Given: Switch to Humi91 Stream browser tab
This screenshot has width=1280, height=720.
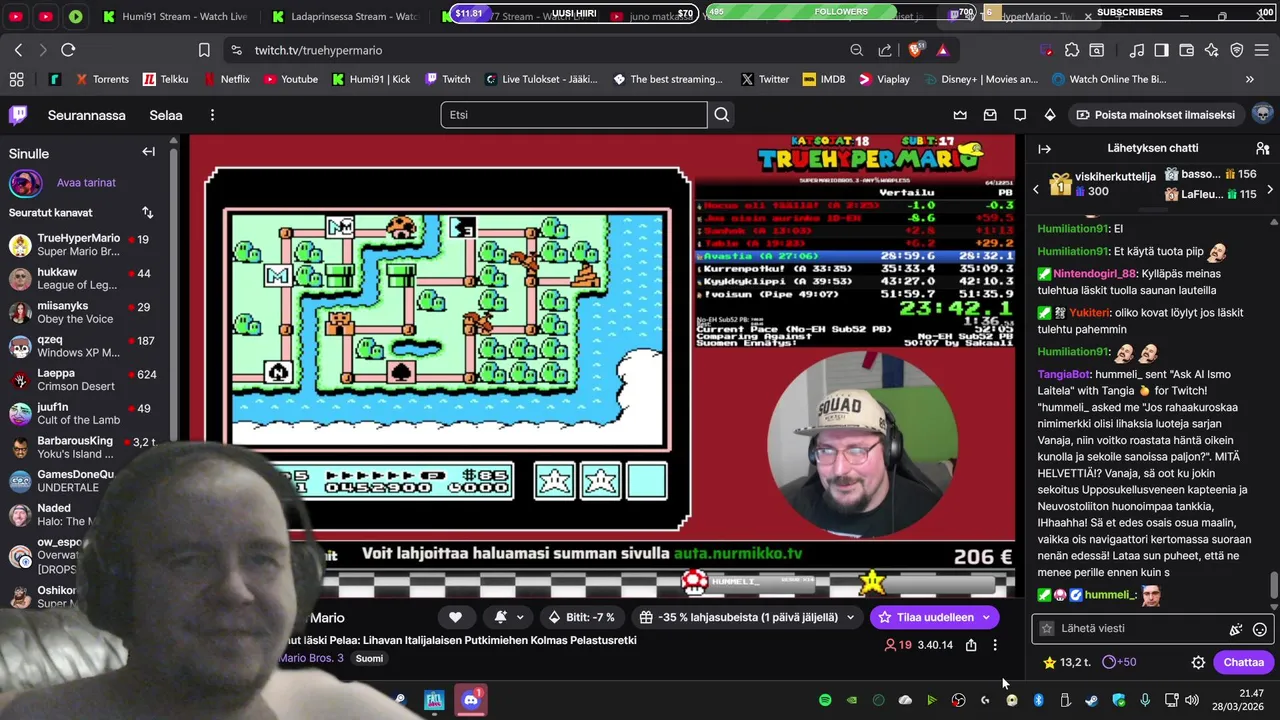Looking at the screenshot, I should click(174, 16).
